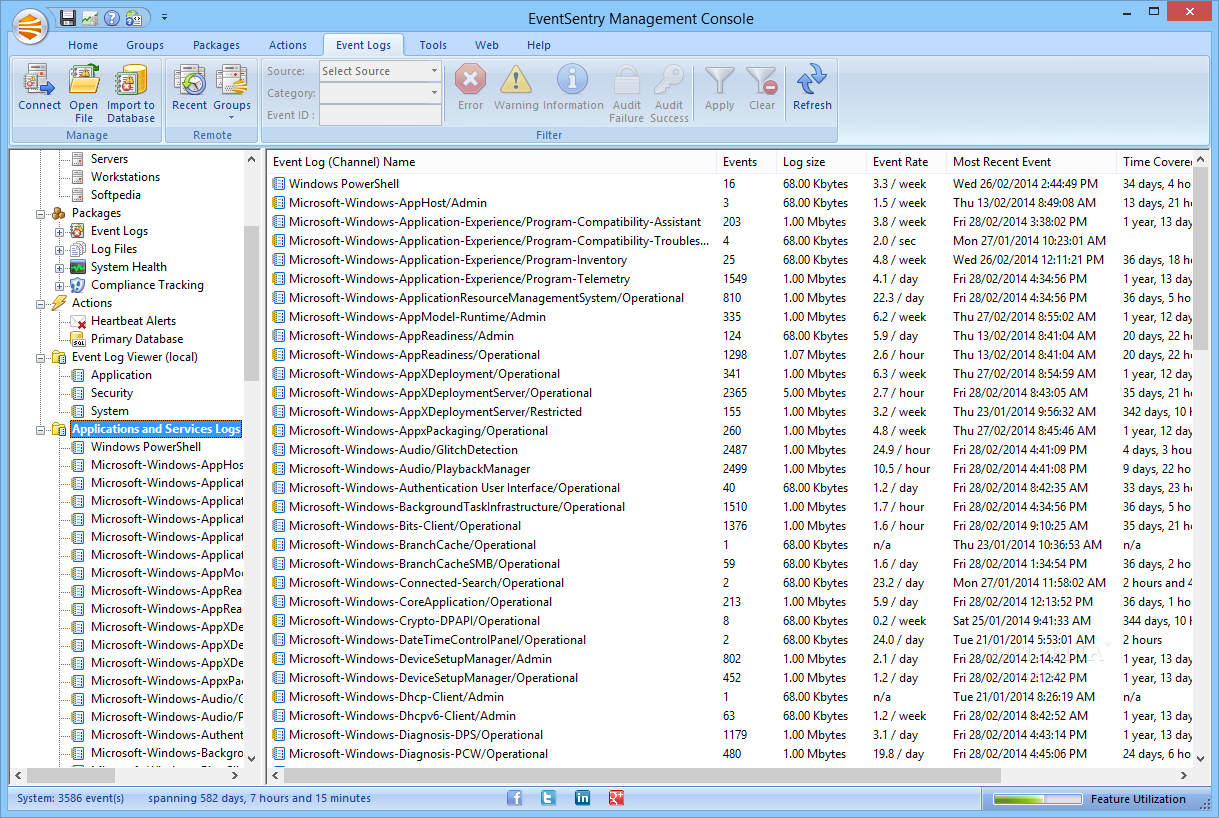Open the Application log in tree
The height and width of the screenshot is (818, 1219).
pyautogui.click(x=121, y=375)
